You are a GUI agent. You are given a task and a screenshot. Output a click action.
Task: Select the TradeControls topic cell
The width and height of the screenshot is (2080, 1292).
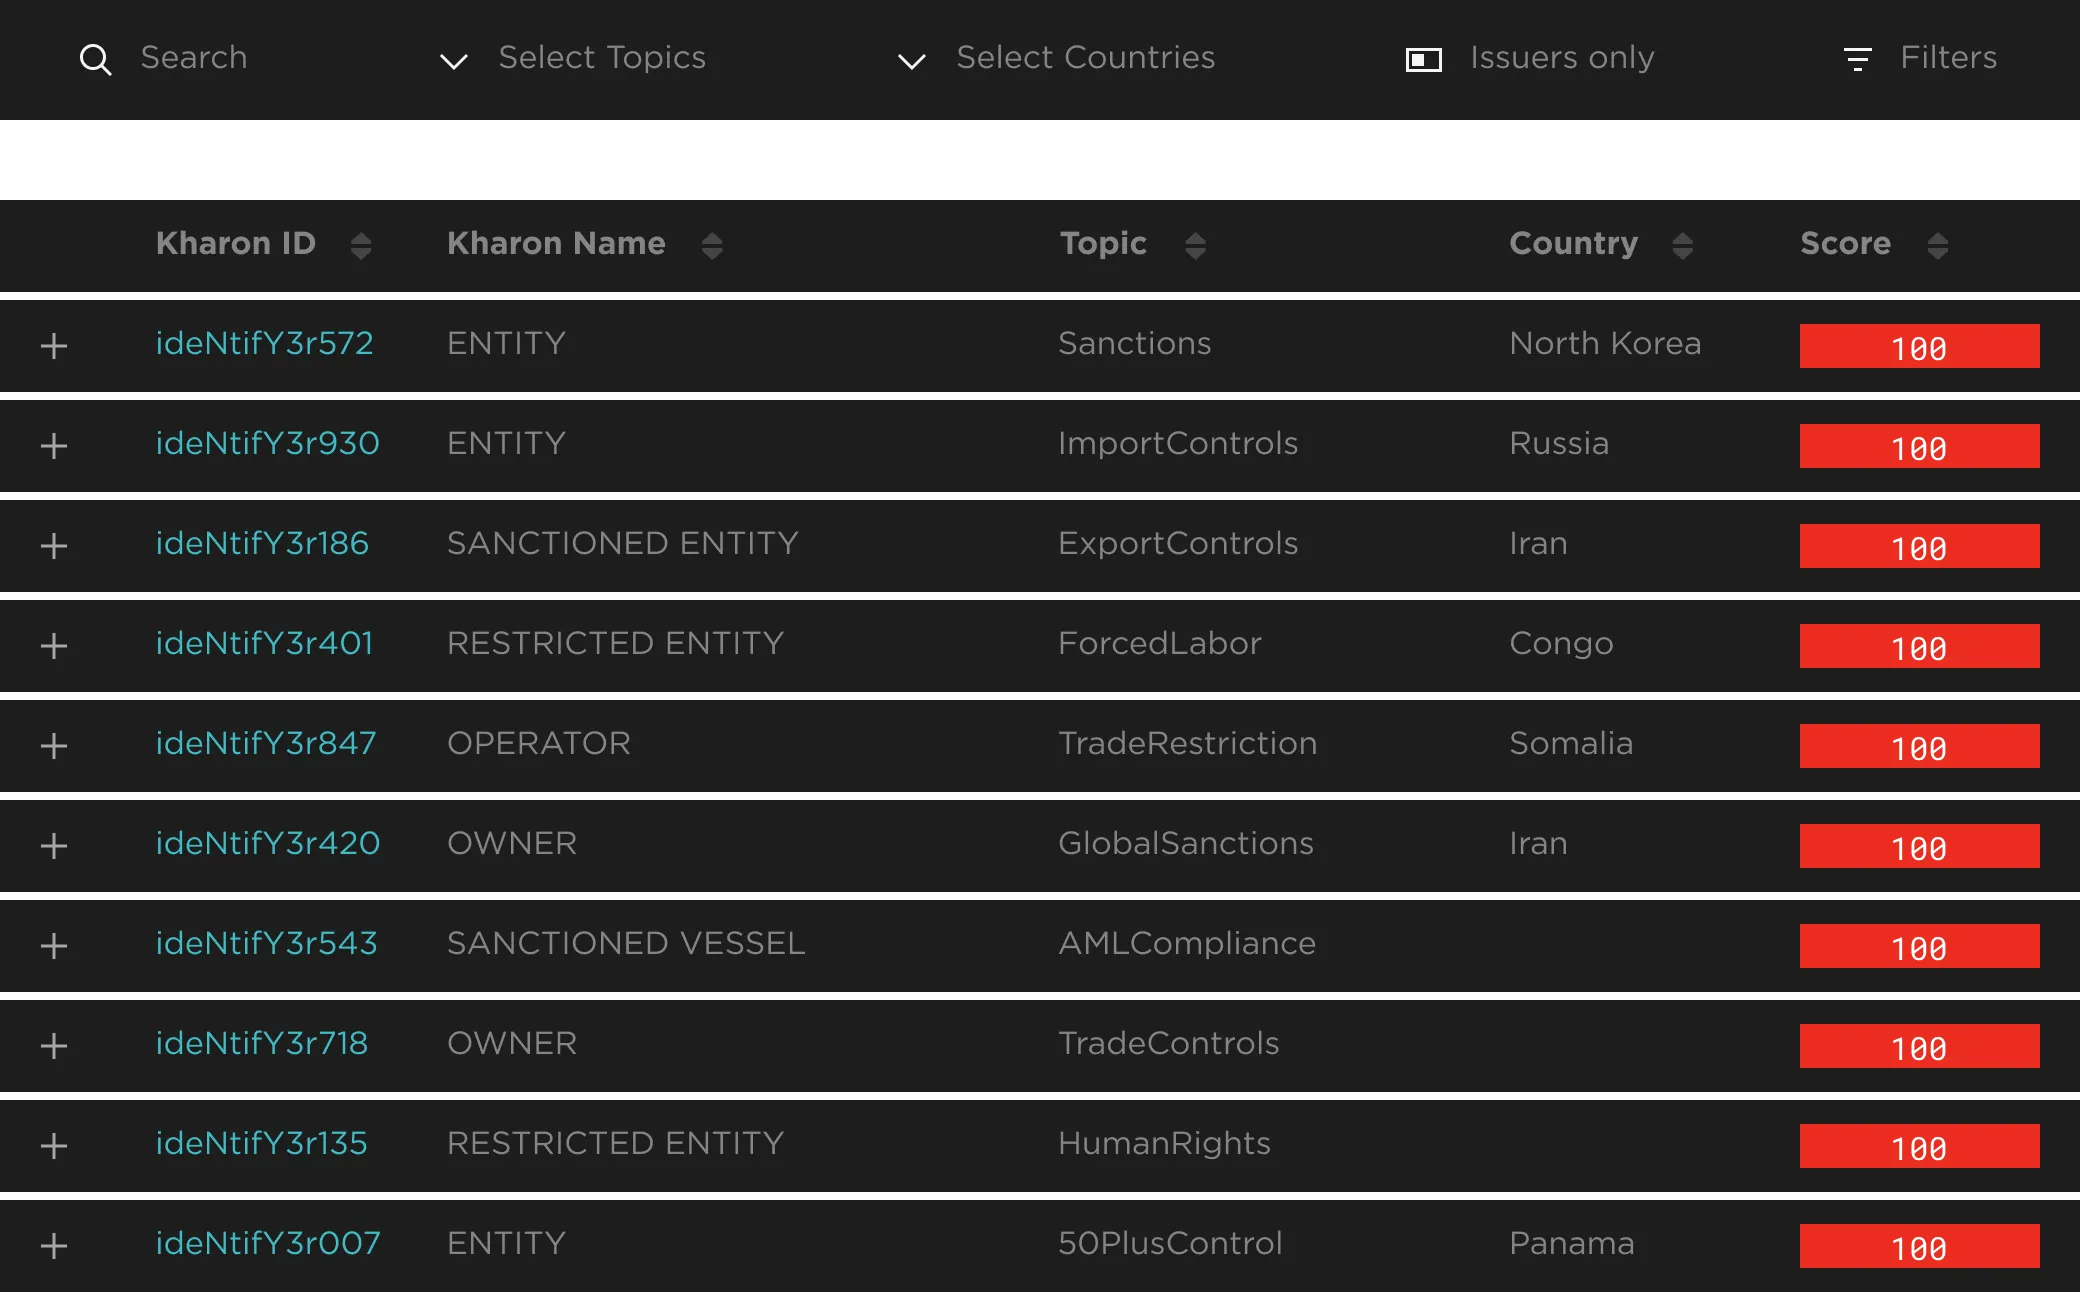[x=1169, y=1044]
